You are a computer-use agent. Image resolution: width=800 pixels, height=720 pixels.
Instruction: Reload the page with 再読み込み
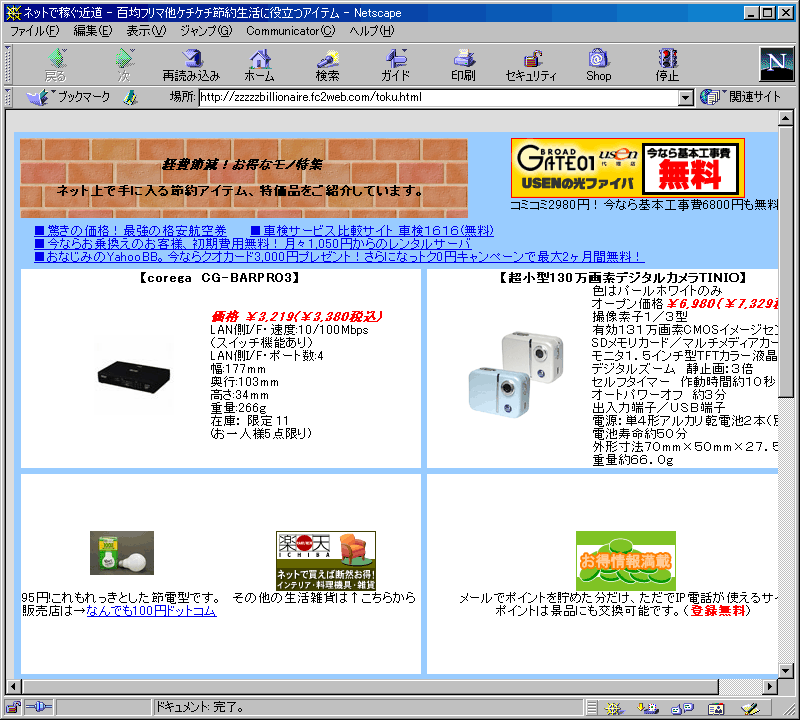191,65
